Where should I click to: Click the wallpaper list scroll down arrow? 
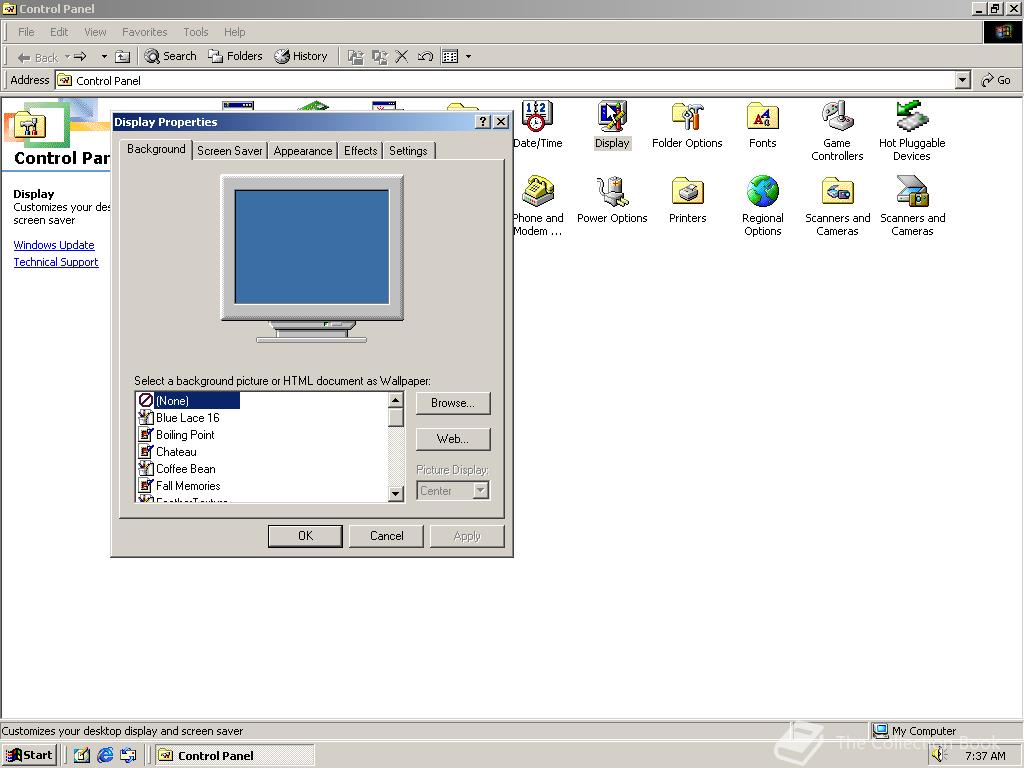click(396, 494)
